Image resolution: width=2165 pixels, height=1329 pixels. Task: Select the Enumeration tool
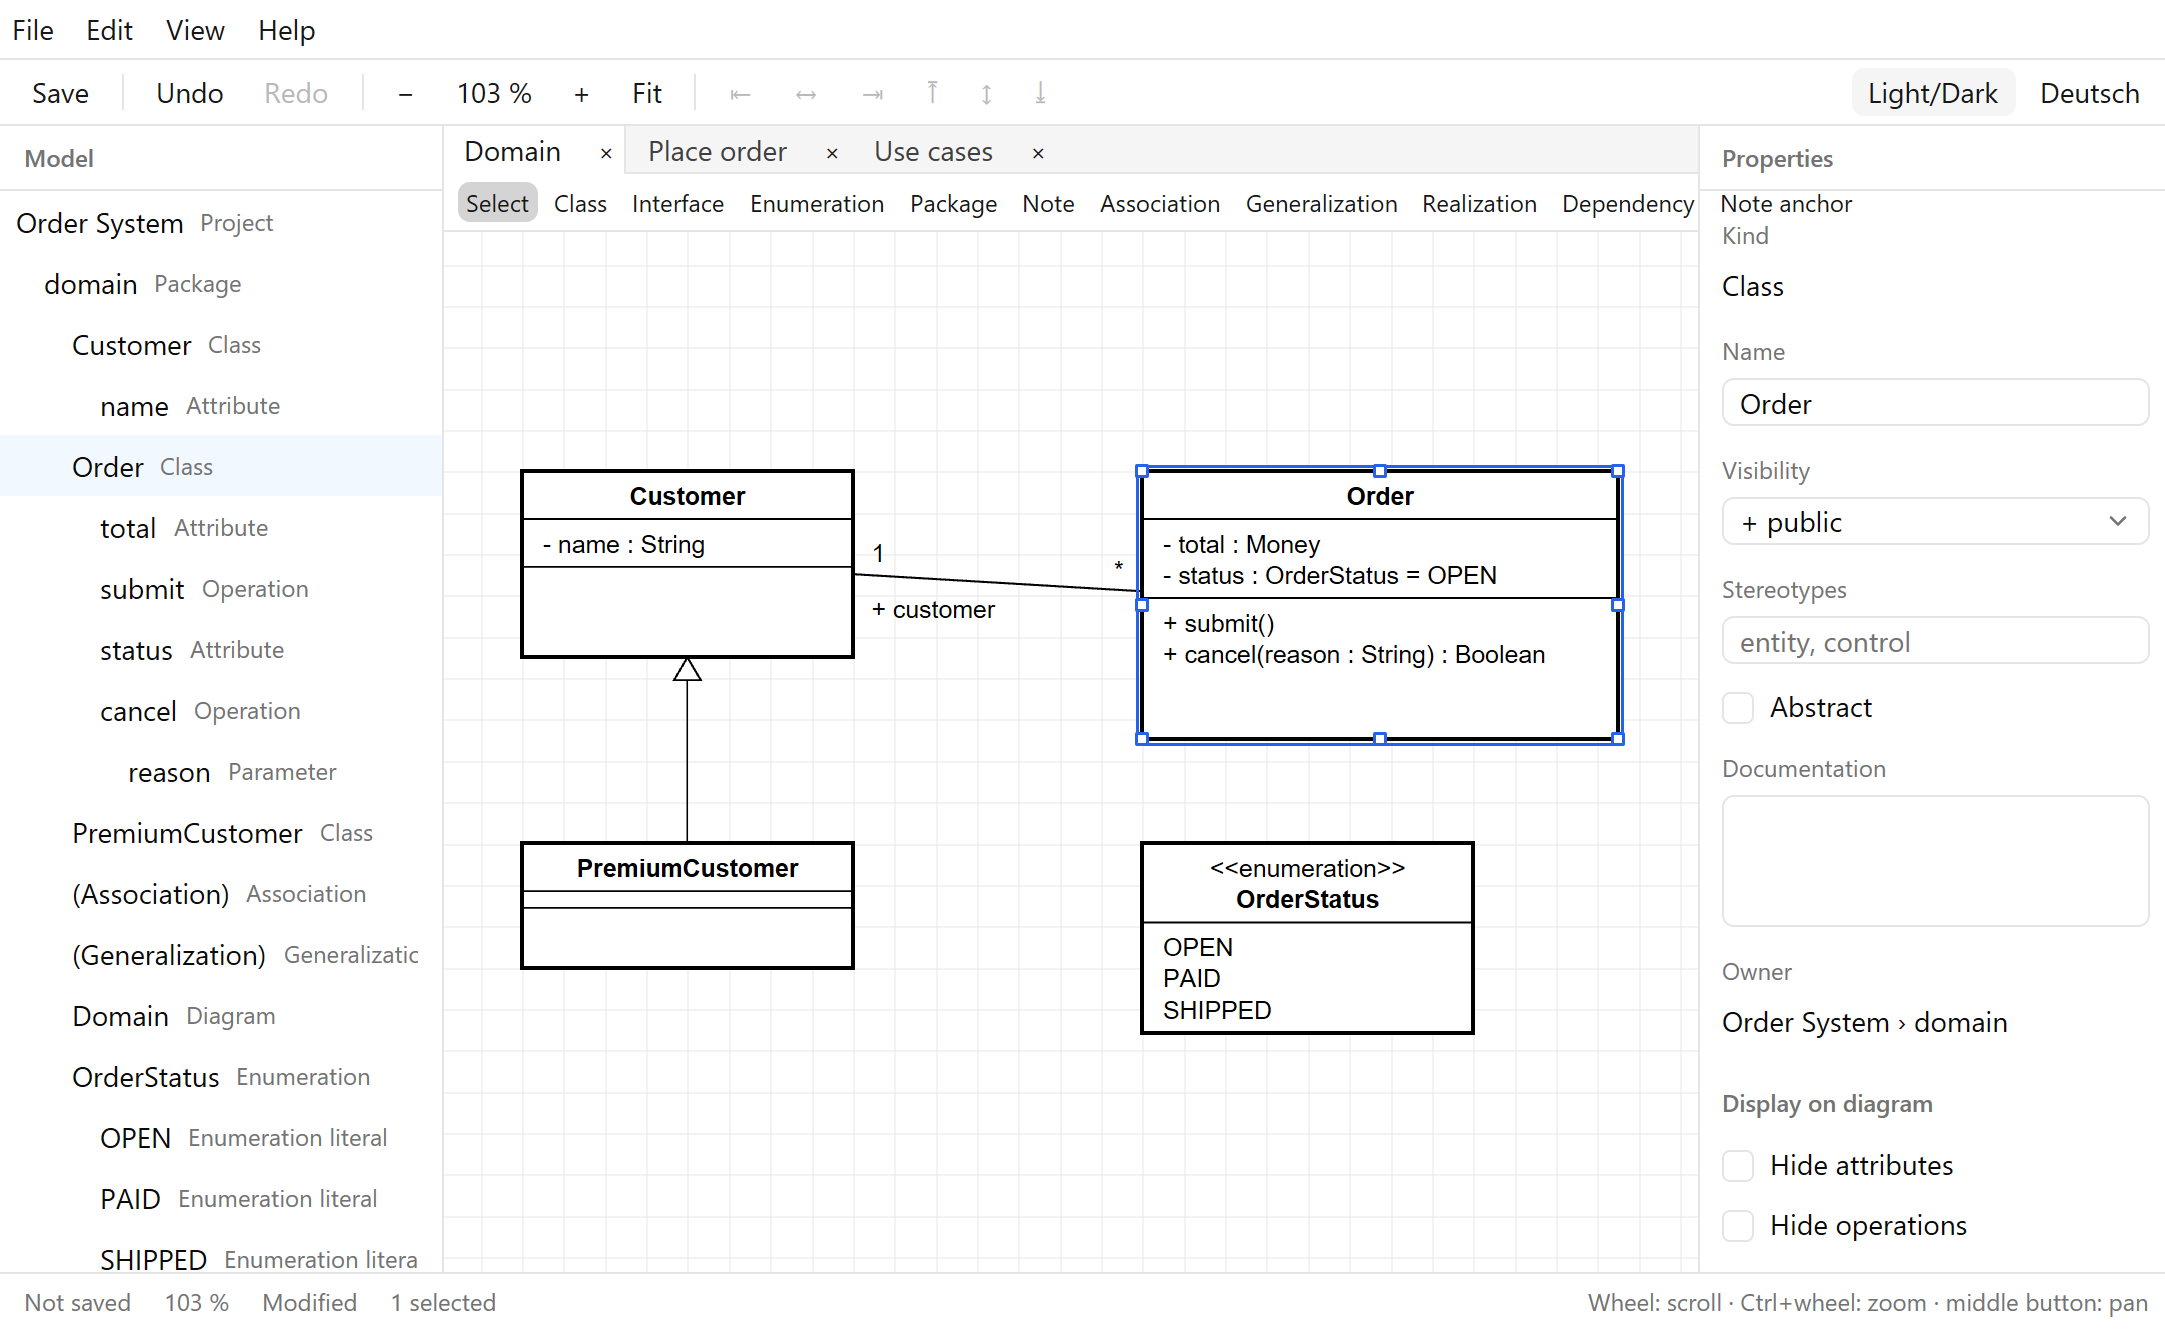click(x=817, y=204)
